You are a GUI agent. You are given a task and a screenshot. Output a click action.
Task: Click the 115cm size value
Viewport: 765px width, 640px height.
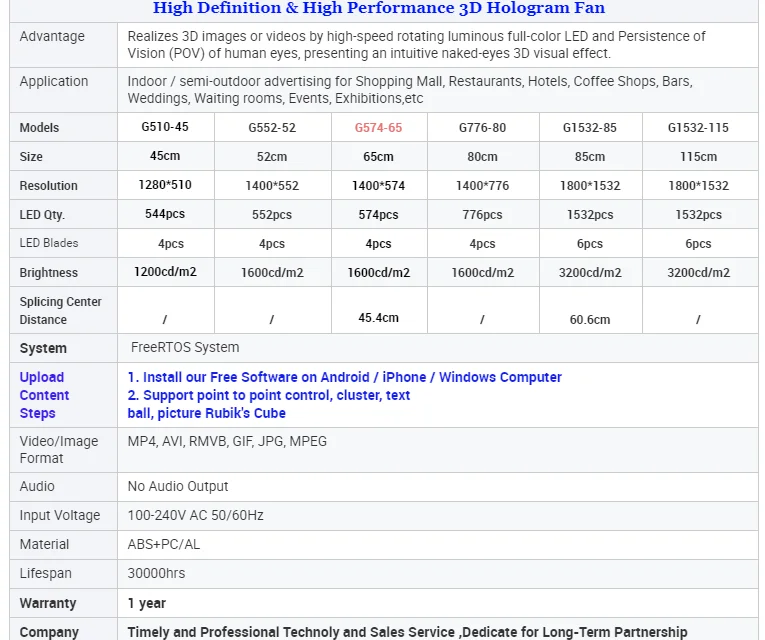click(x=698, y=157)
